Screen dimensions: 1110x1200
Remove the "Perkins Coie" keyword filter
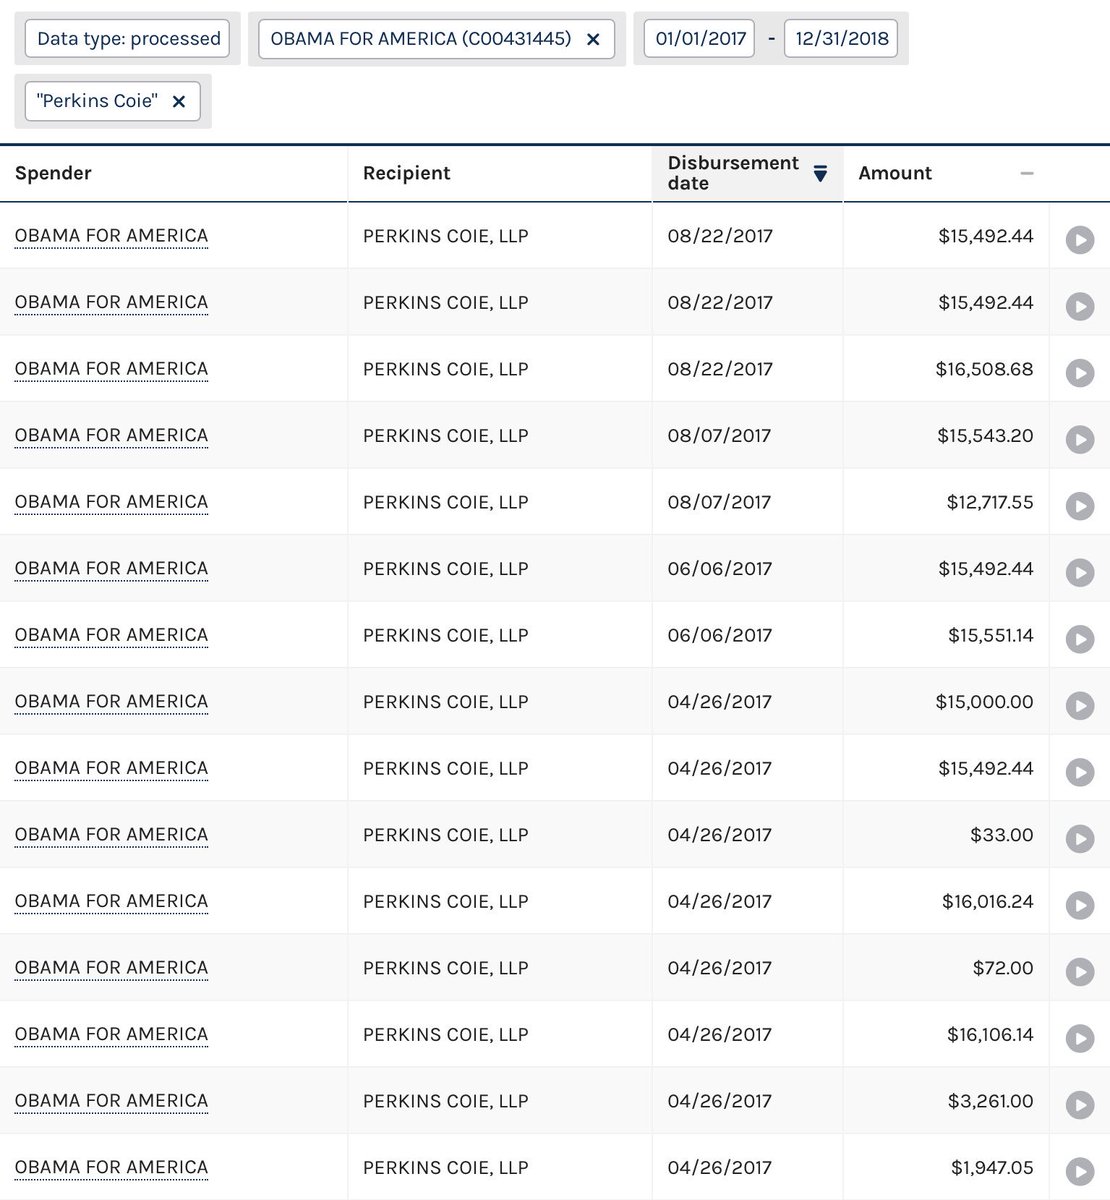point(179,101)
